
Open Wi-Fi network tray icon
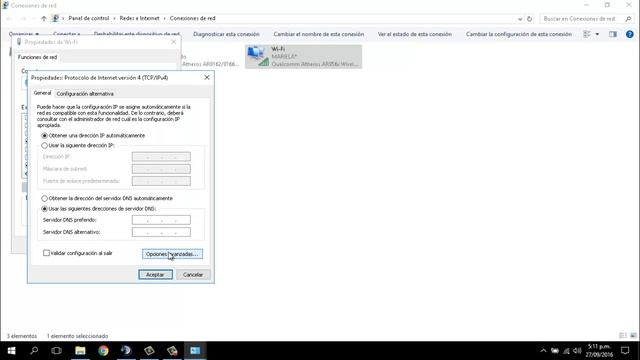pos(567,351)
